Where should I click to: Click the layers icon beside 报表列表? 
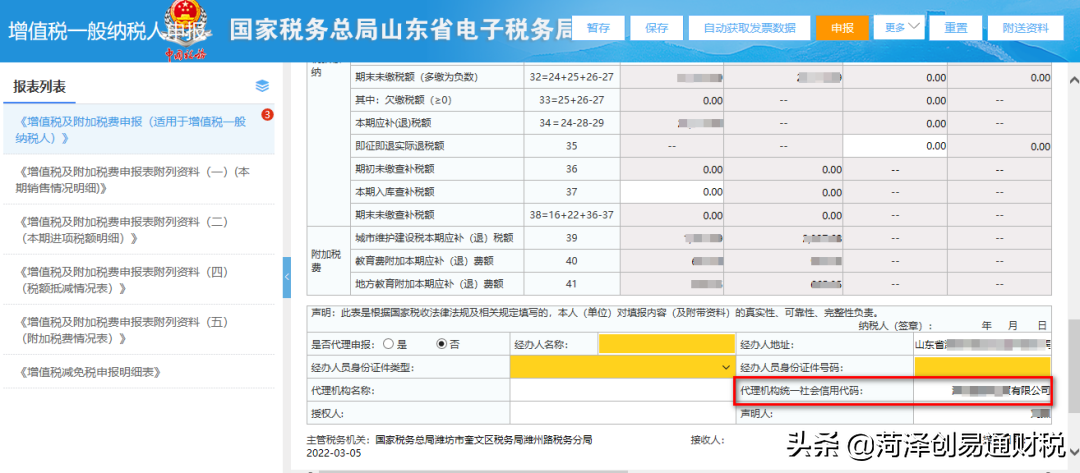coord(262,86)
